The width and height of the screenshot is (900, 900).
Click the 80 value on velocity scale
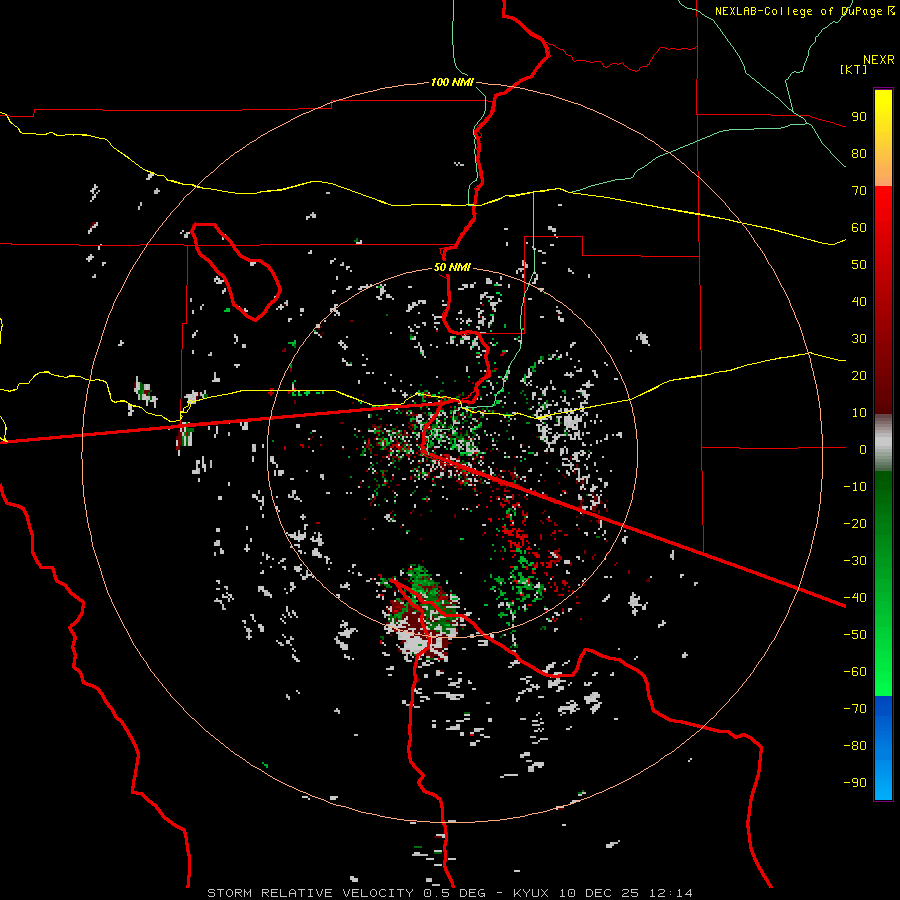tap(859, 153)
